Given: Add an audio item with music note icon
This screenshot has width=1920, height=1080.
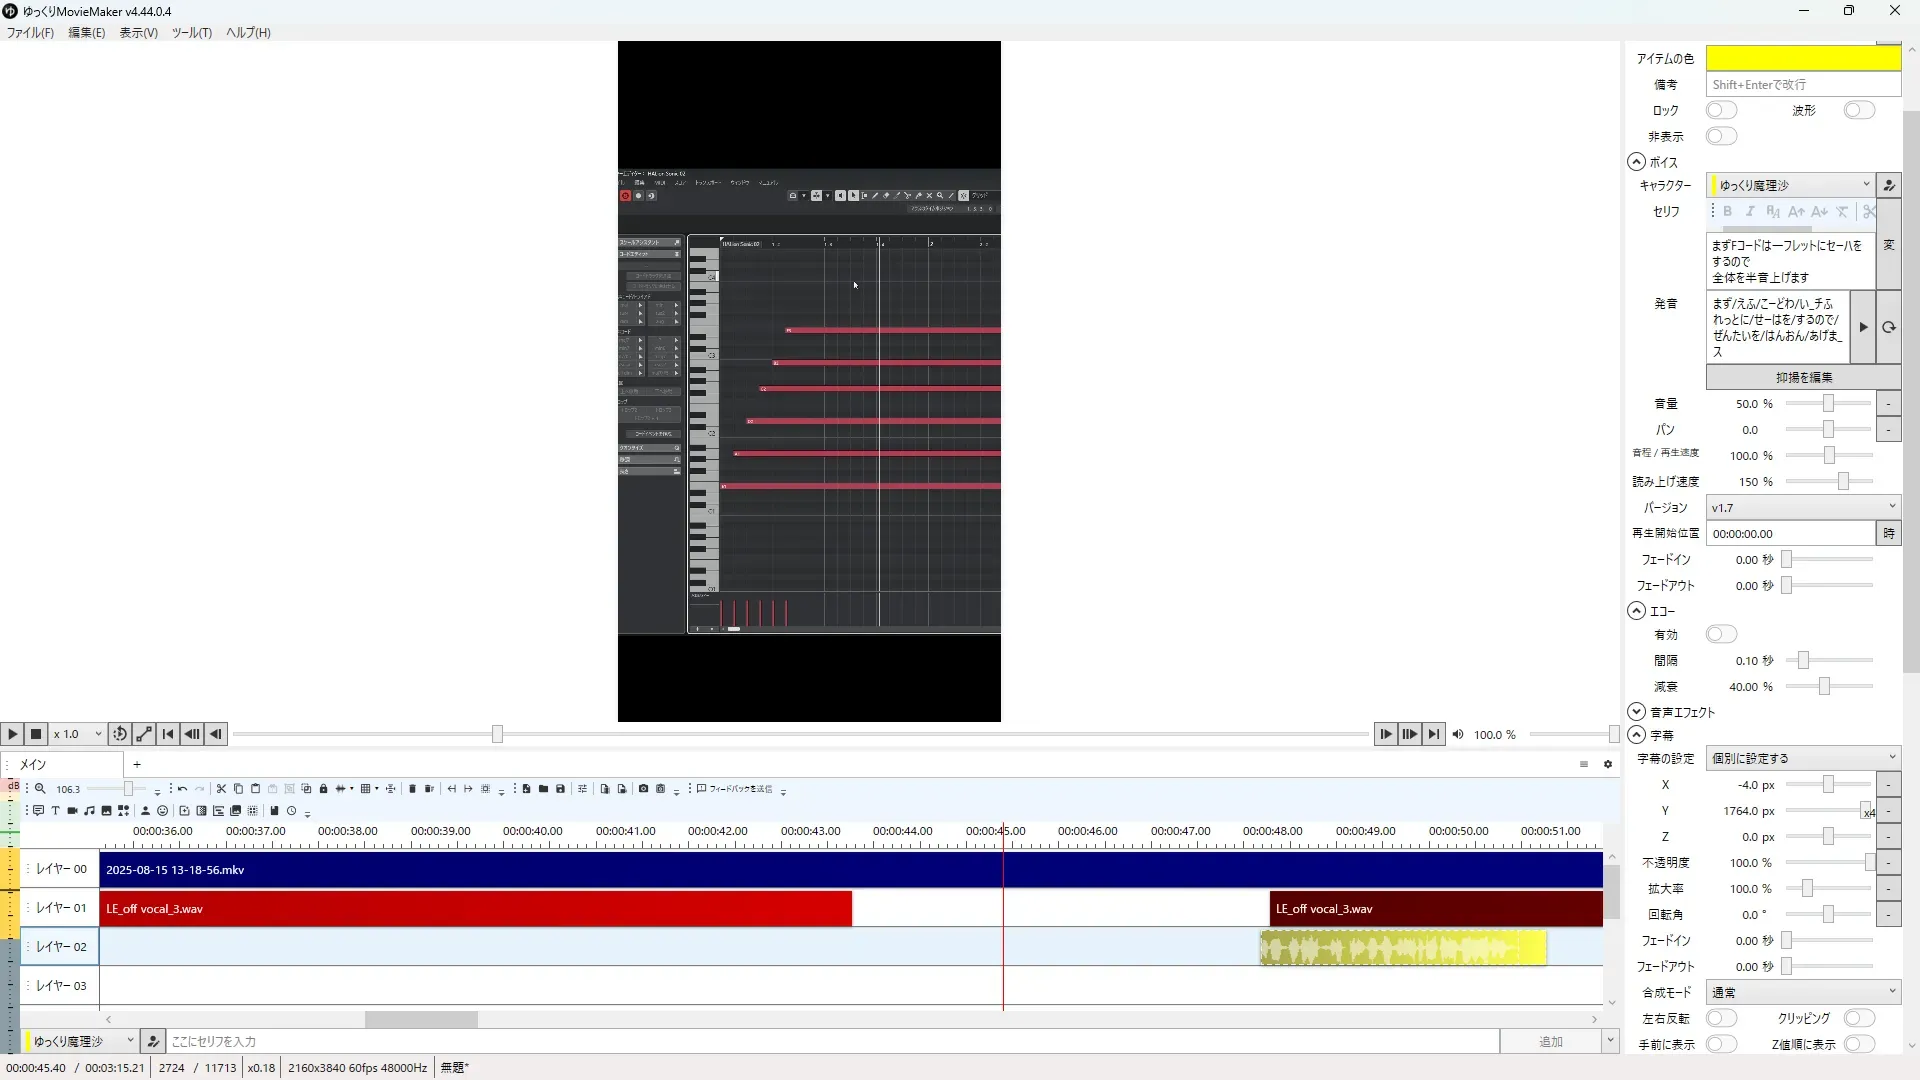Looking at the screenshot, I should coord(89,811).
